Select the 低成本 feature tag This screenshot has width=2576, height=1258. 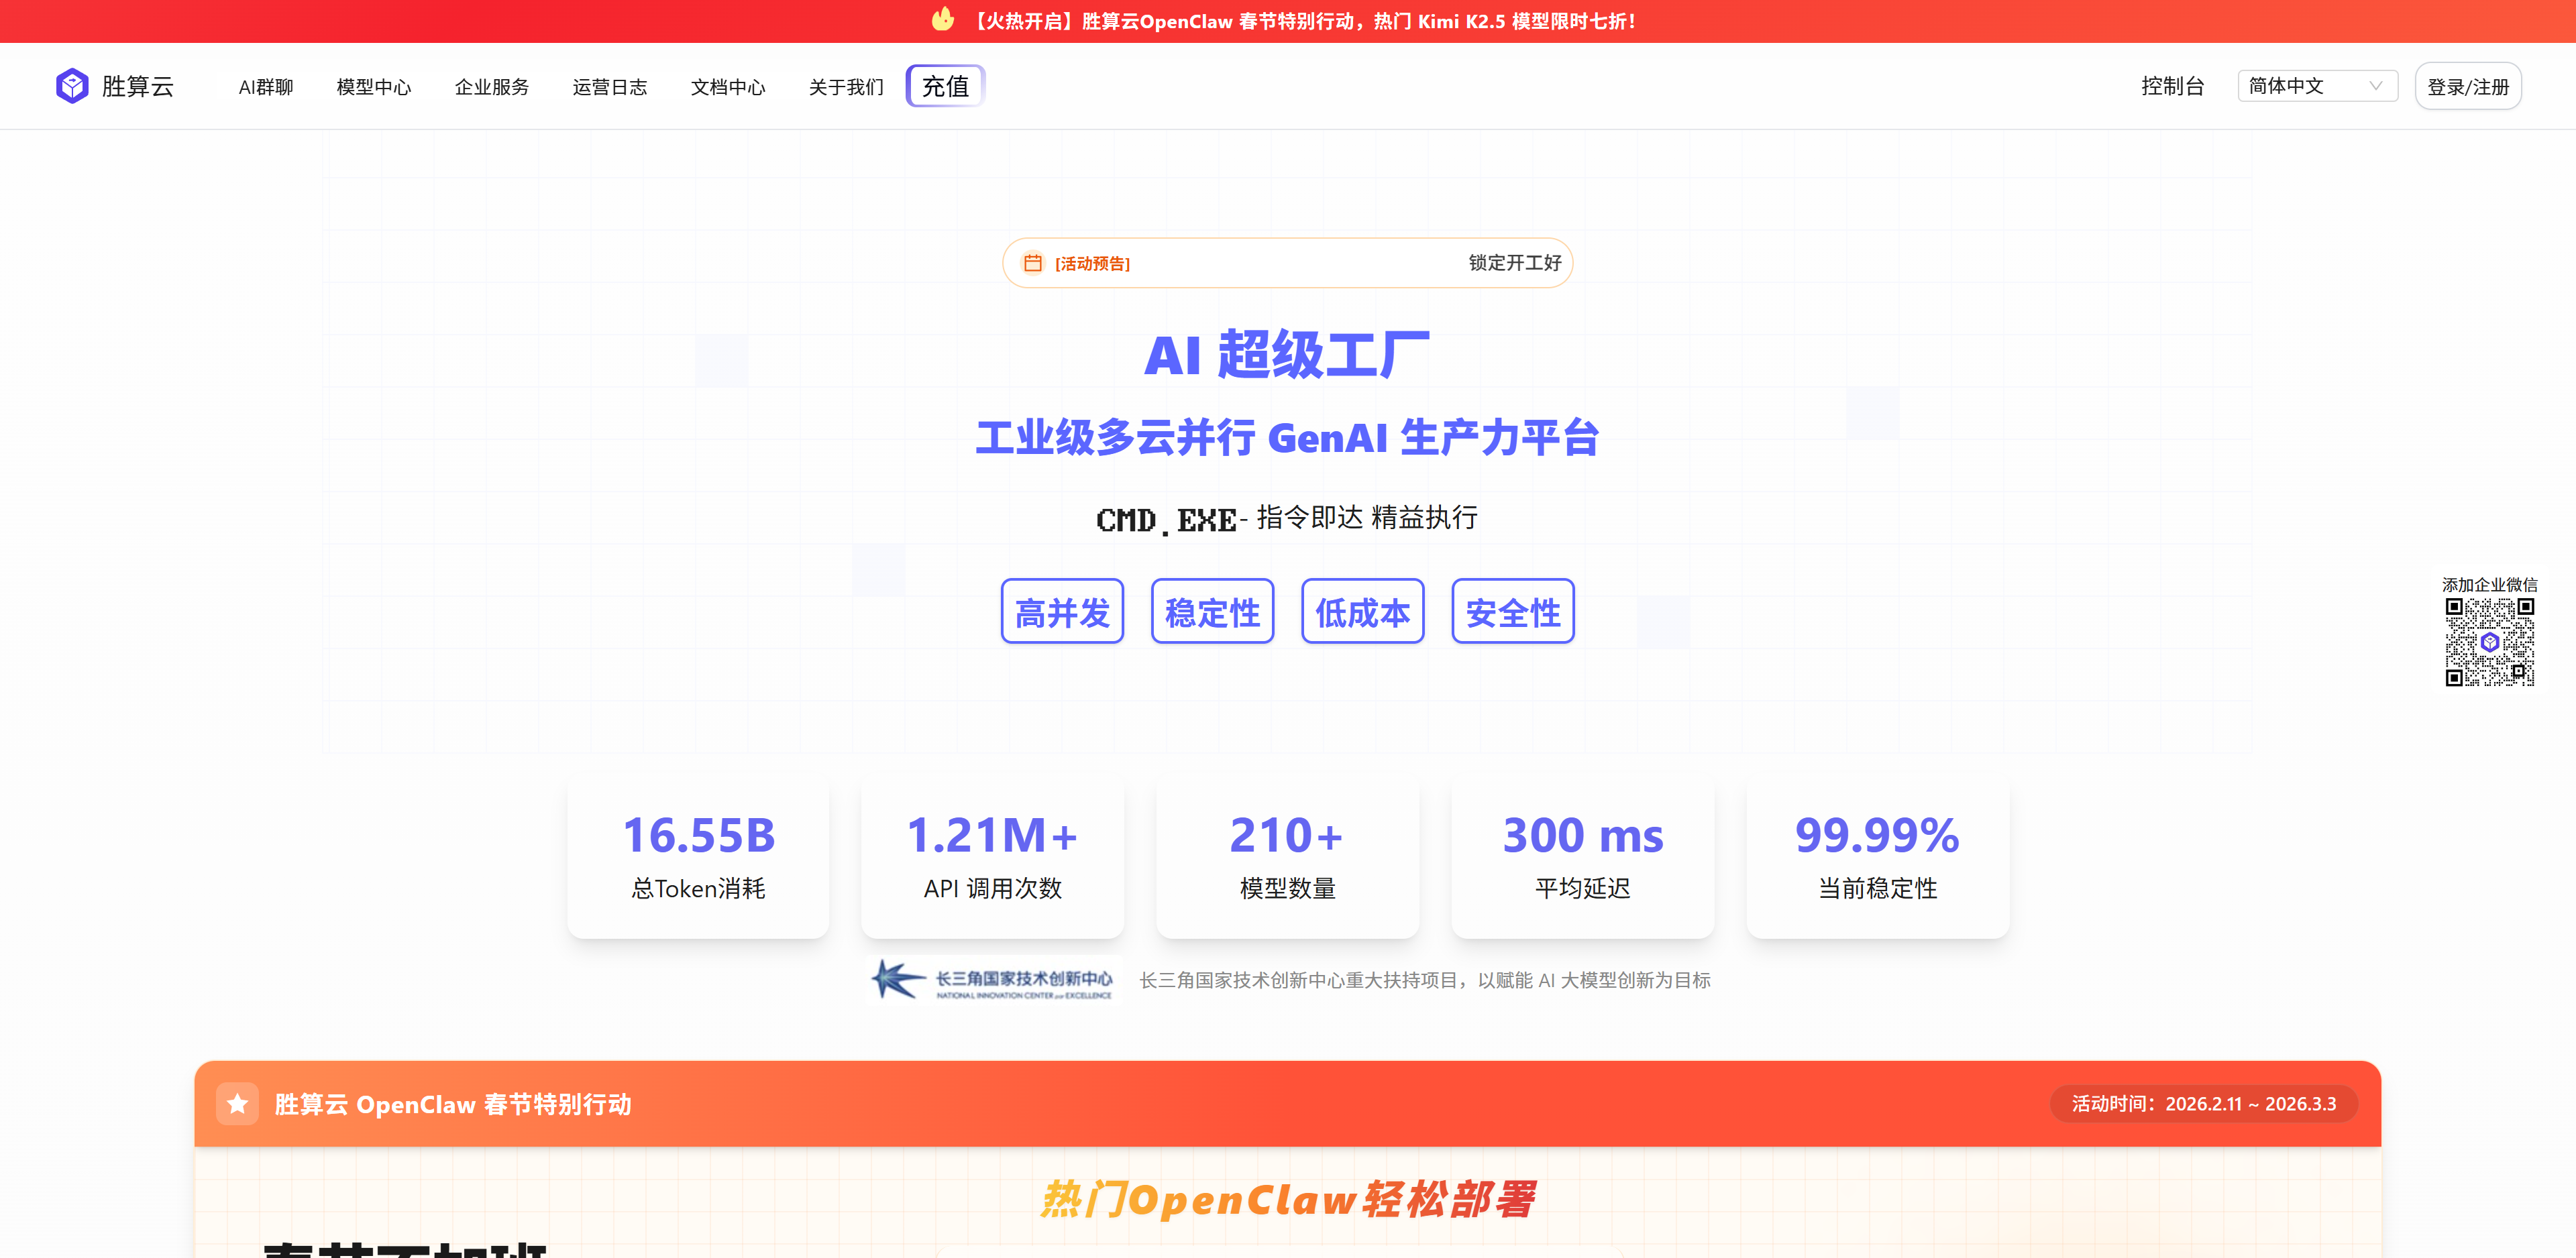[1362, 612]
